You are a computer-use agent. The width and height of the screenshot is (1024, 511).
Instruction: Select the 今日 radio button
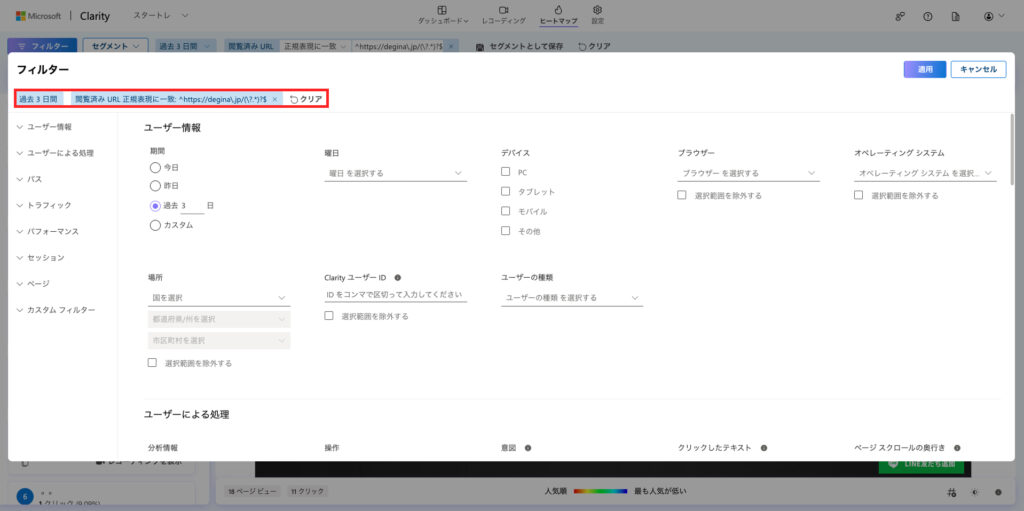click(155, 167)
